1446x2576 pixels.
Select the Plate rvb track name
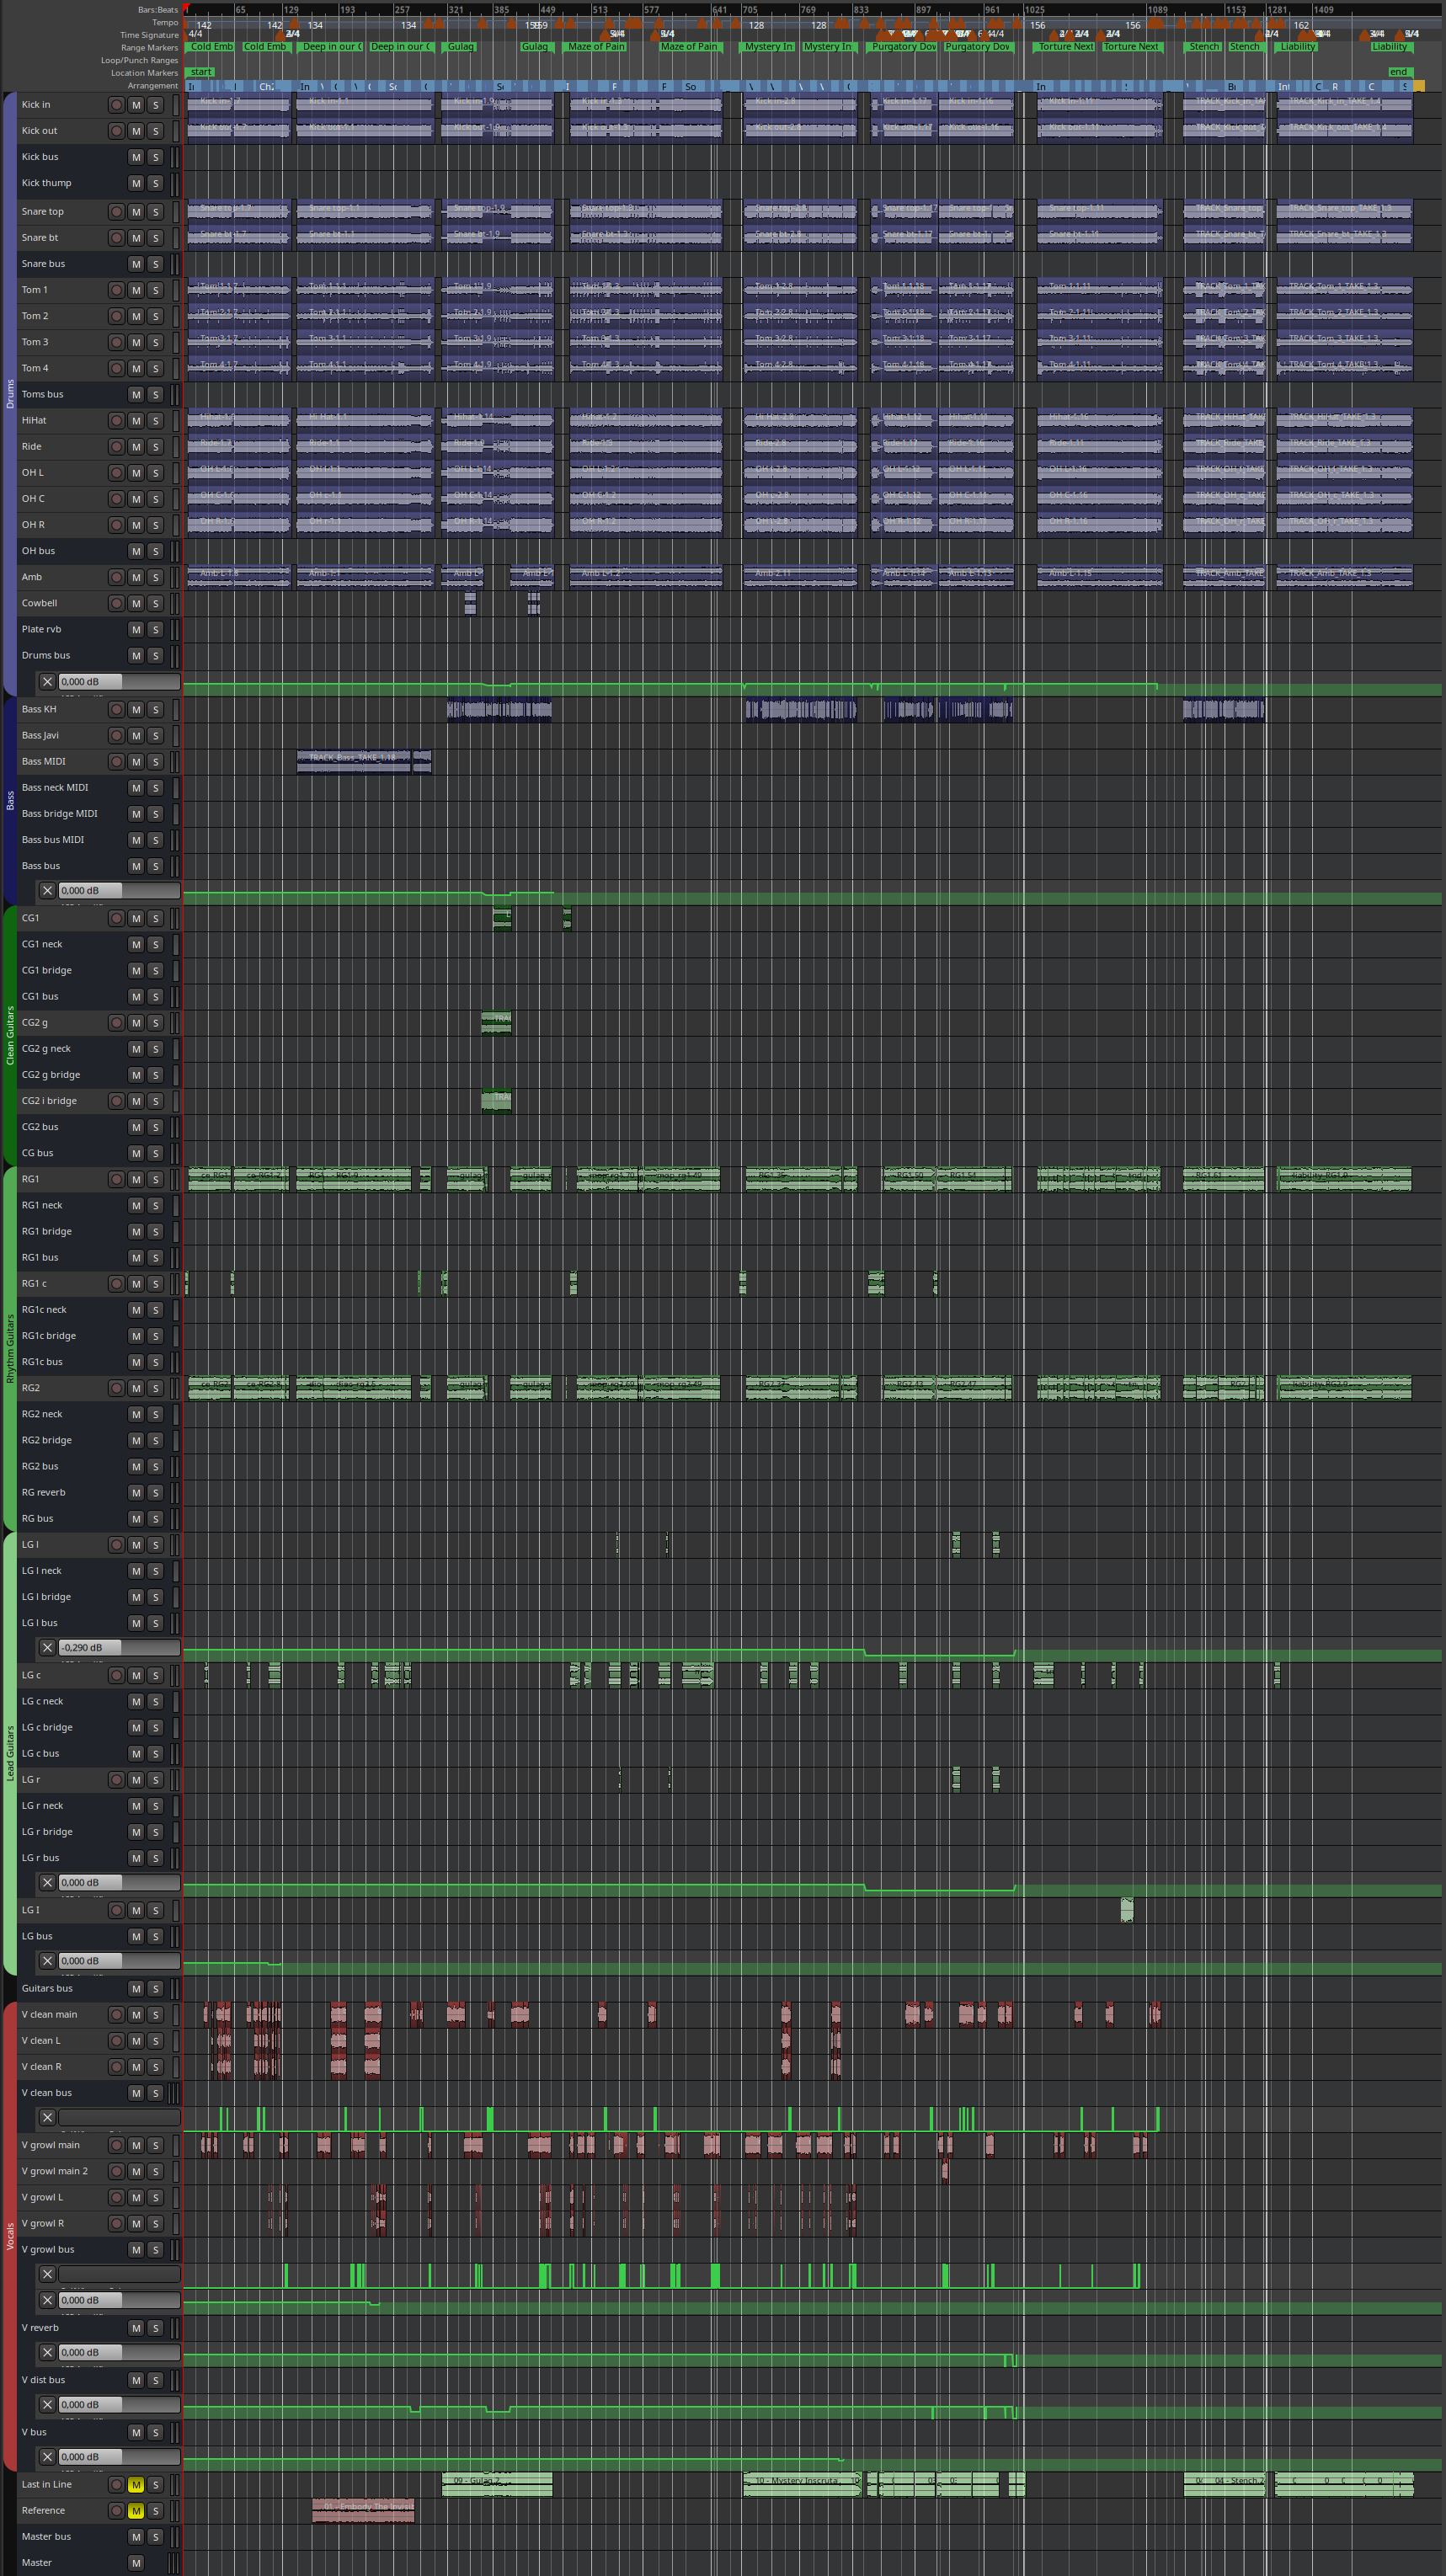tap(42, 630)
